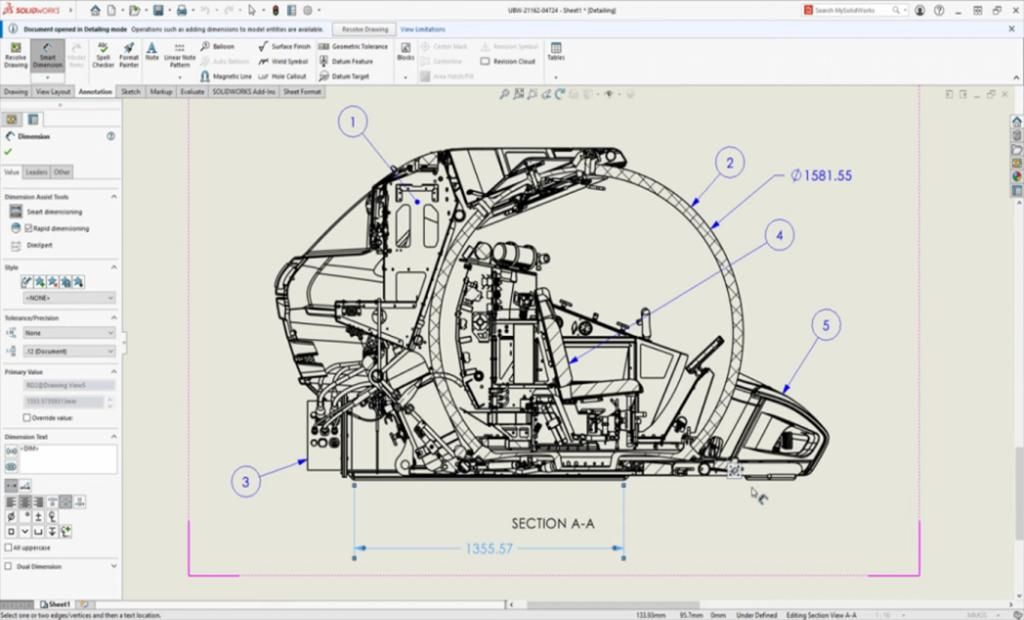Insert a Surface Finish symbol
This screenshot has height=620, width=1024.
(x=284, y=46)
